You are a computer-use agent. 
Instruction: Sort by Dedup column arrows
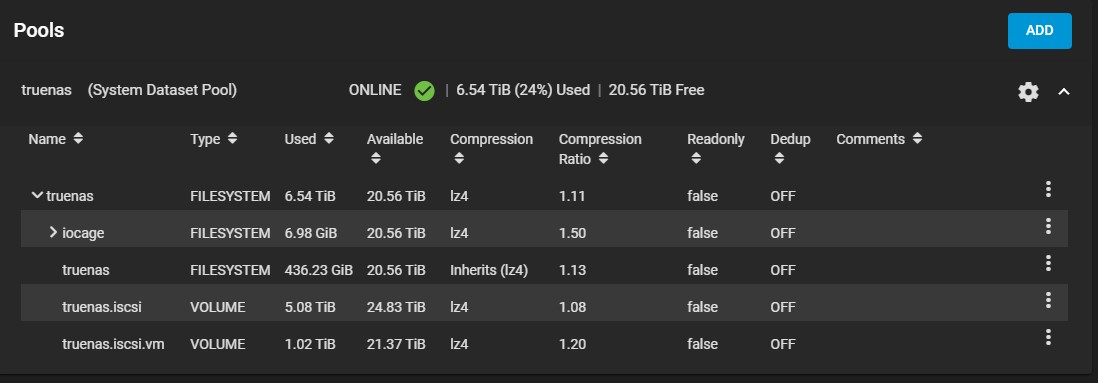coord(779,159)
